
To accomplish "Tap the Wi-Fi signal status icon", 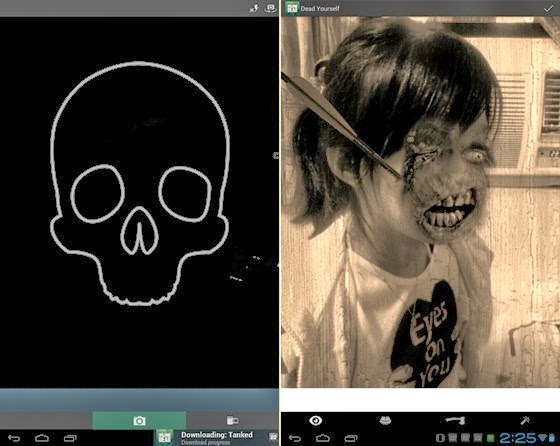I will (x=542, y=438).
